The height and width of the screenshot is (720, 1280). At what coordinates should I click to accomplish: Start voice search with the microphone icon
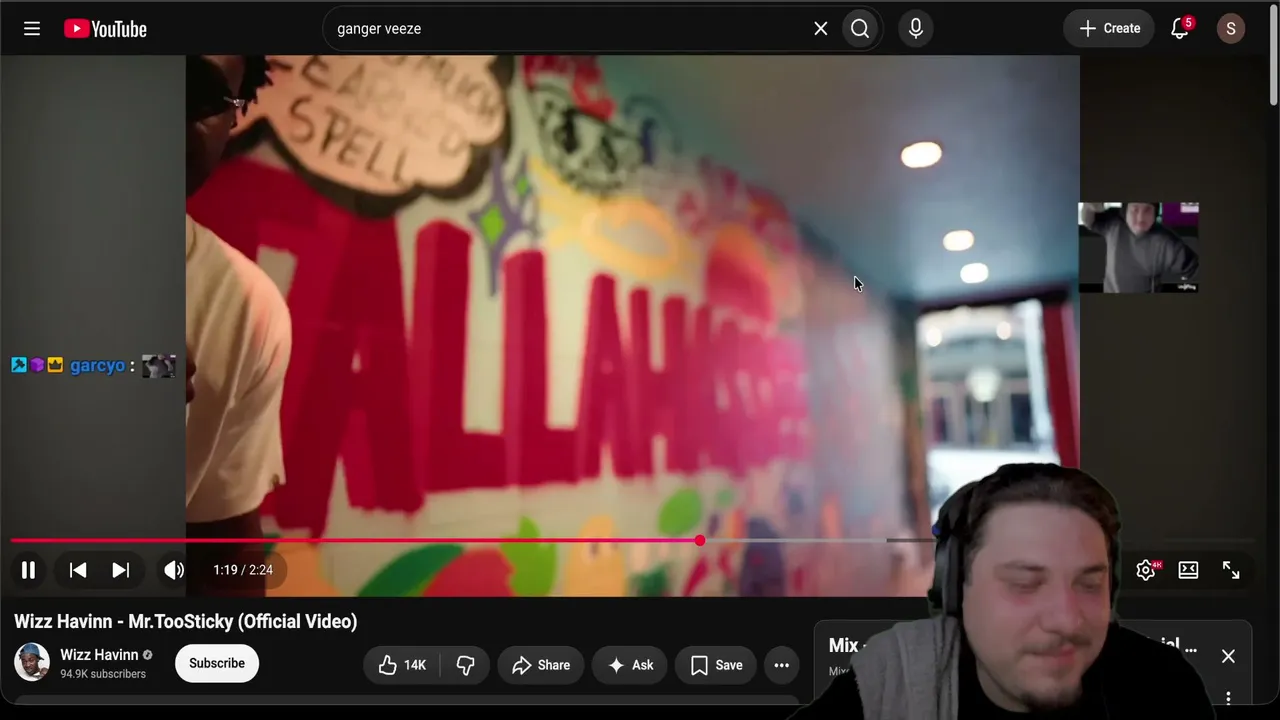pyautogui.click(x=915, y=29)
